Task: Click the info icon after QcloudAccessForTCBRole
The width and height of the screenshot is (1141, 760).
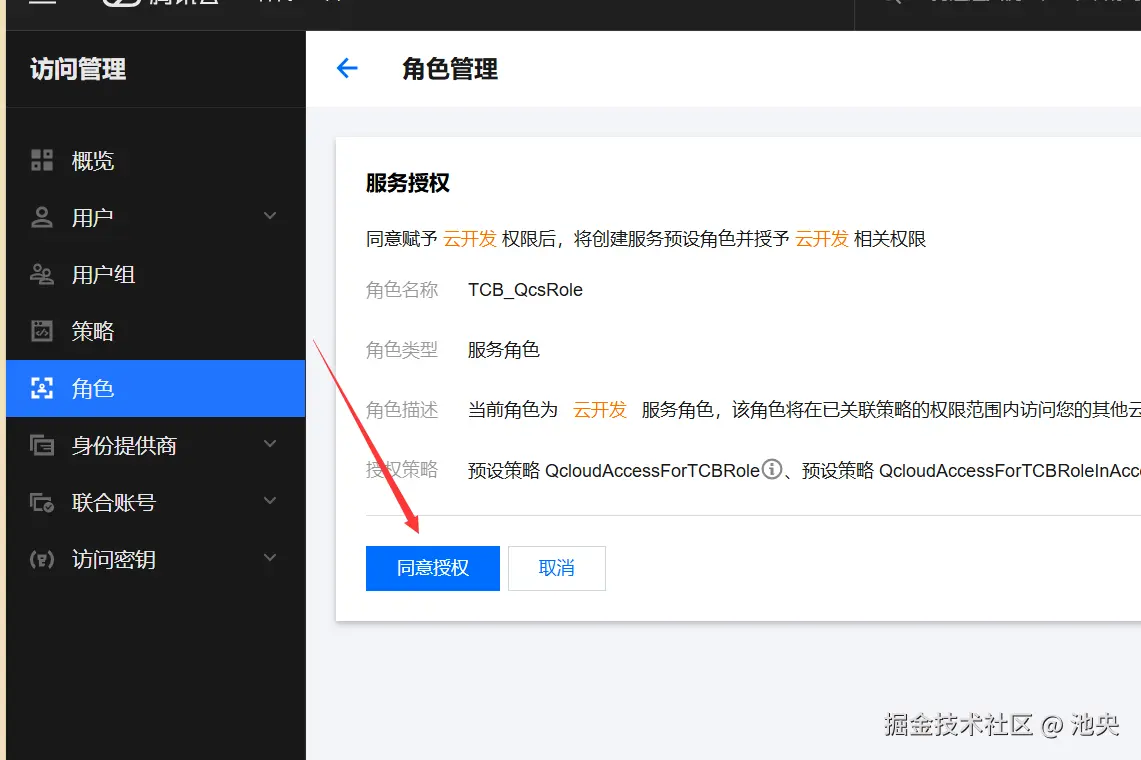Action: coord(772,470)
